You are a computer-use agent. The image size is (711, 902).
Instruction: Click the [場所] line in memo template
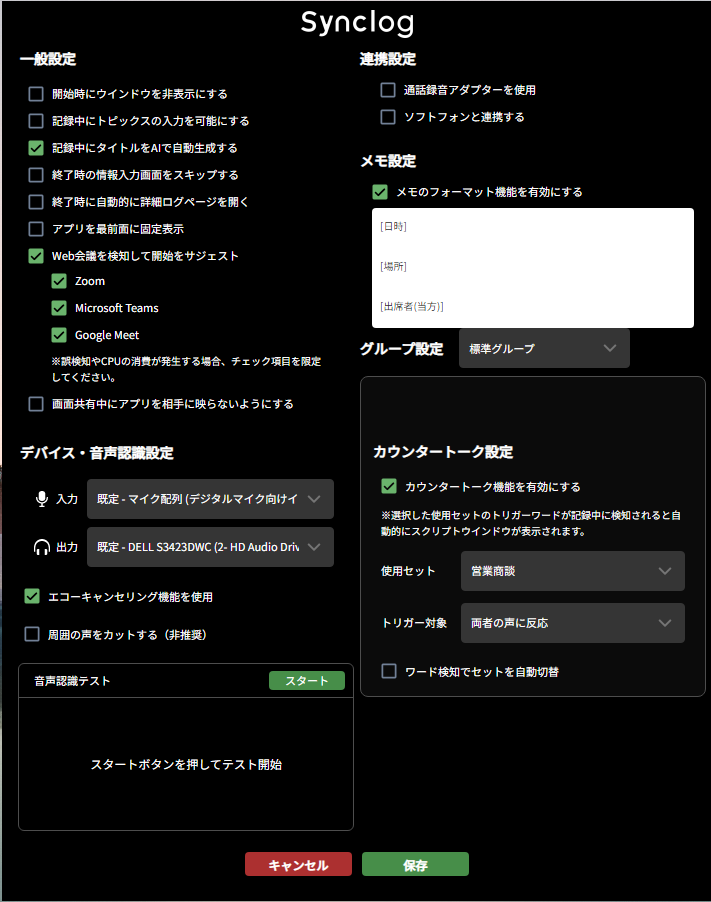pyautogui.click(x=393, y=266)
